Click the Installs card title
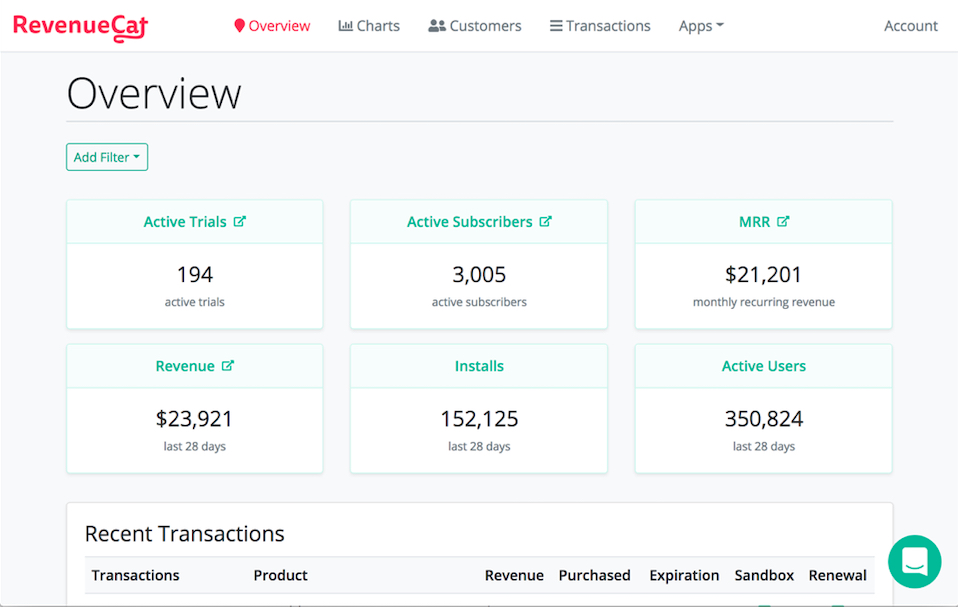 pos(479,366)
